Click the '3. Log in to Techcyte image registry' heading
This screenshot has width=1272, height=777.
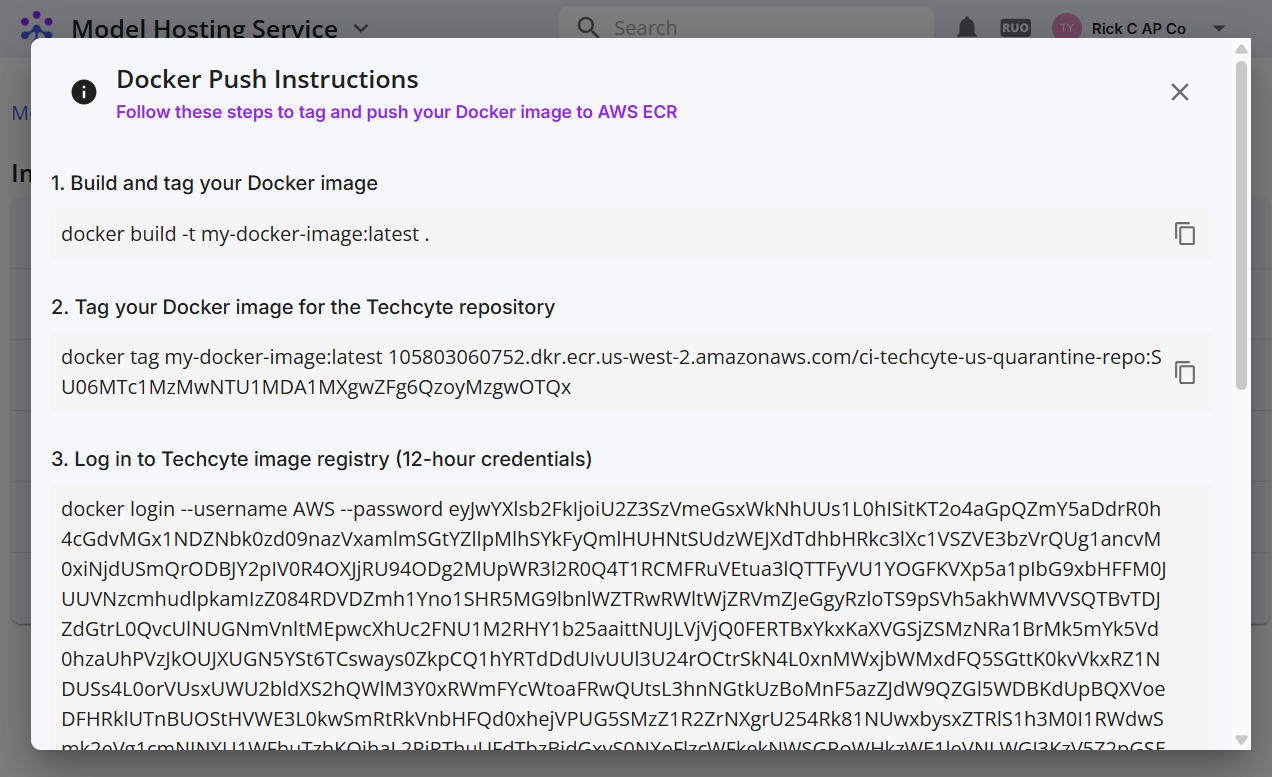coord(322,459)
